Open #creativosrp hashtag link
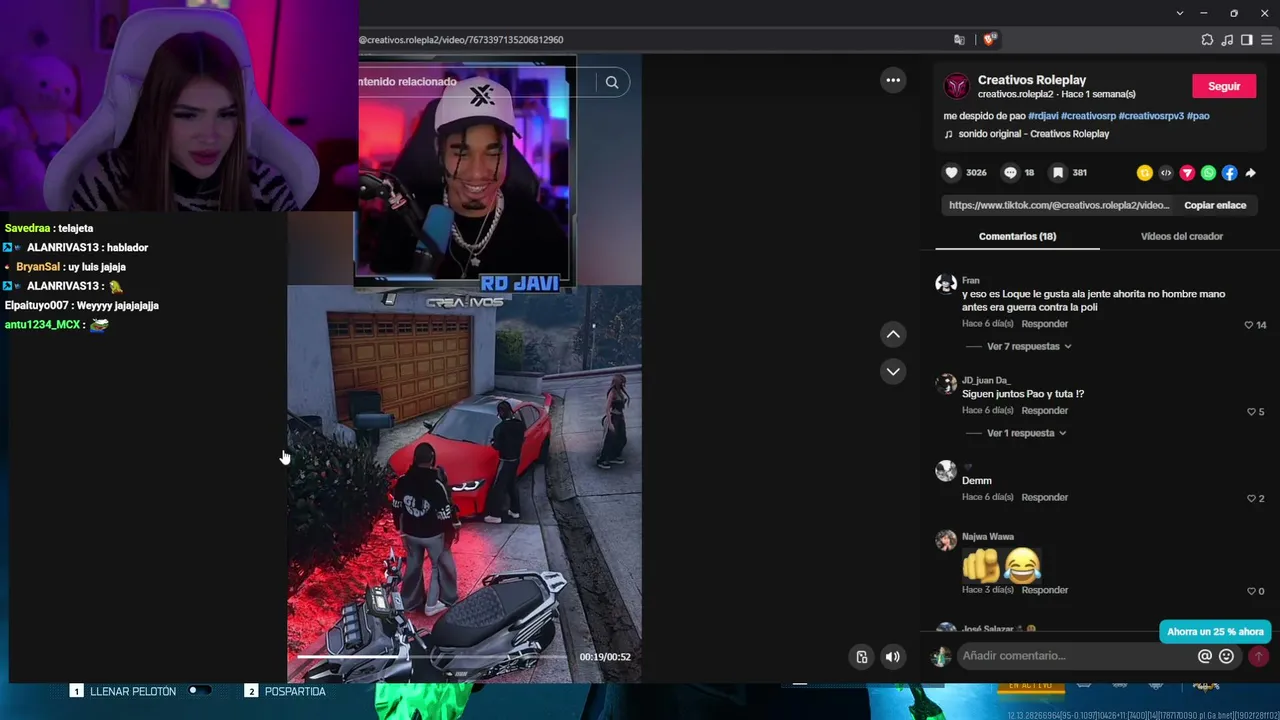Image resolution: width=1280 pixels, height=720 pixels. point(1088,116)
